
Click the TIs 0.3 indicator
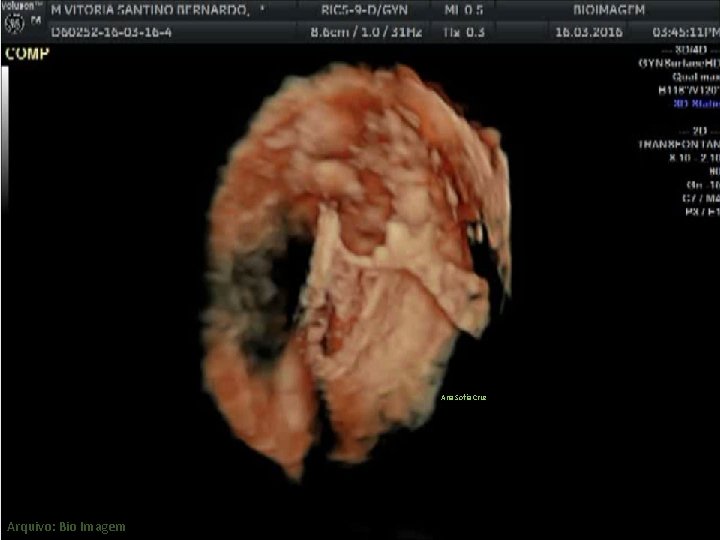[463, 32]
